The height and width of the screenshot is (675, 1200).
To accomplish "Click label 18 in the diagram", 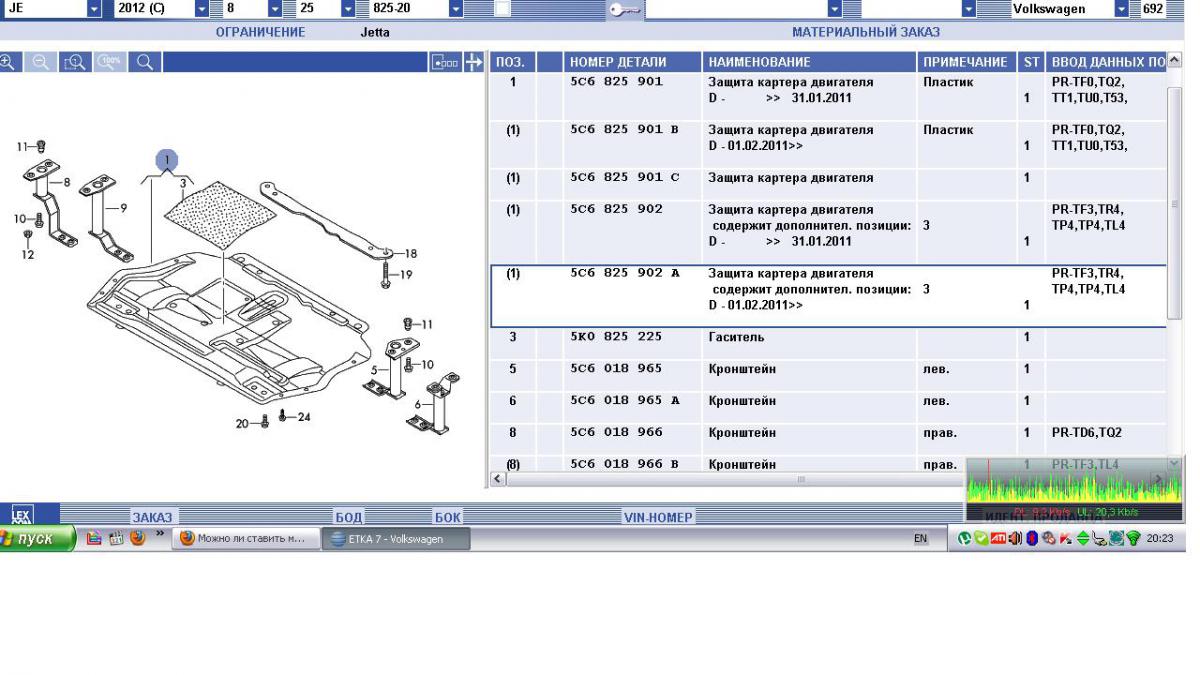I will 410,254.
